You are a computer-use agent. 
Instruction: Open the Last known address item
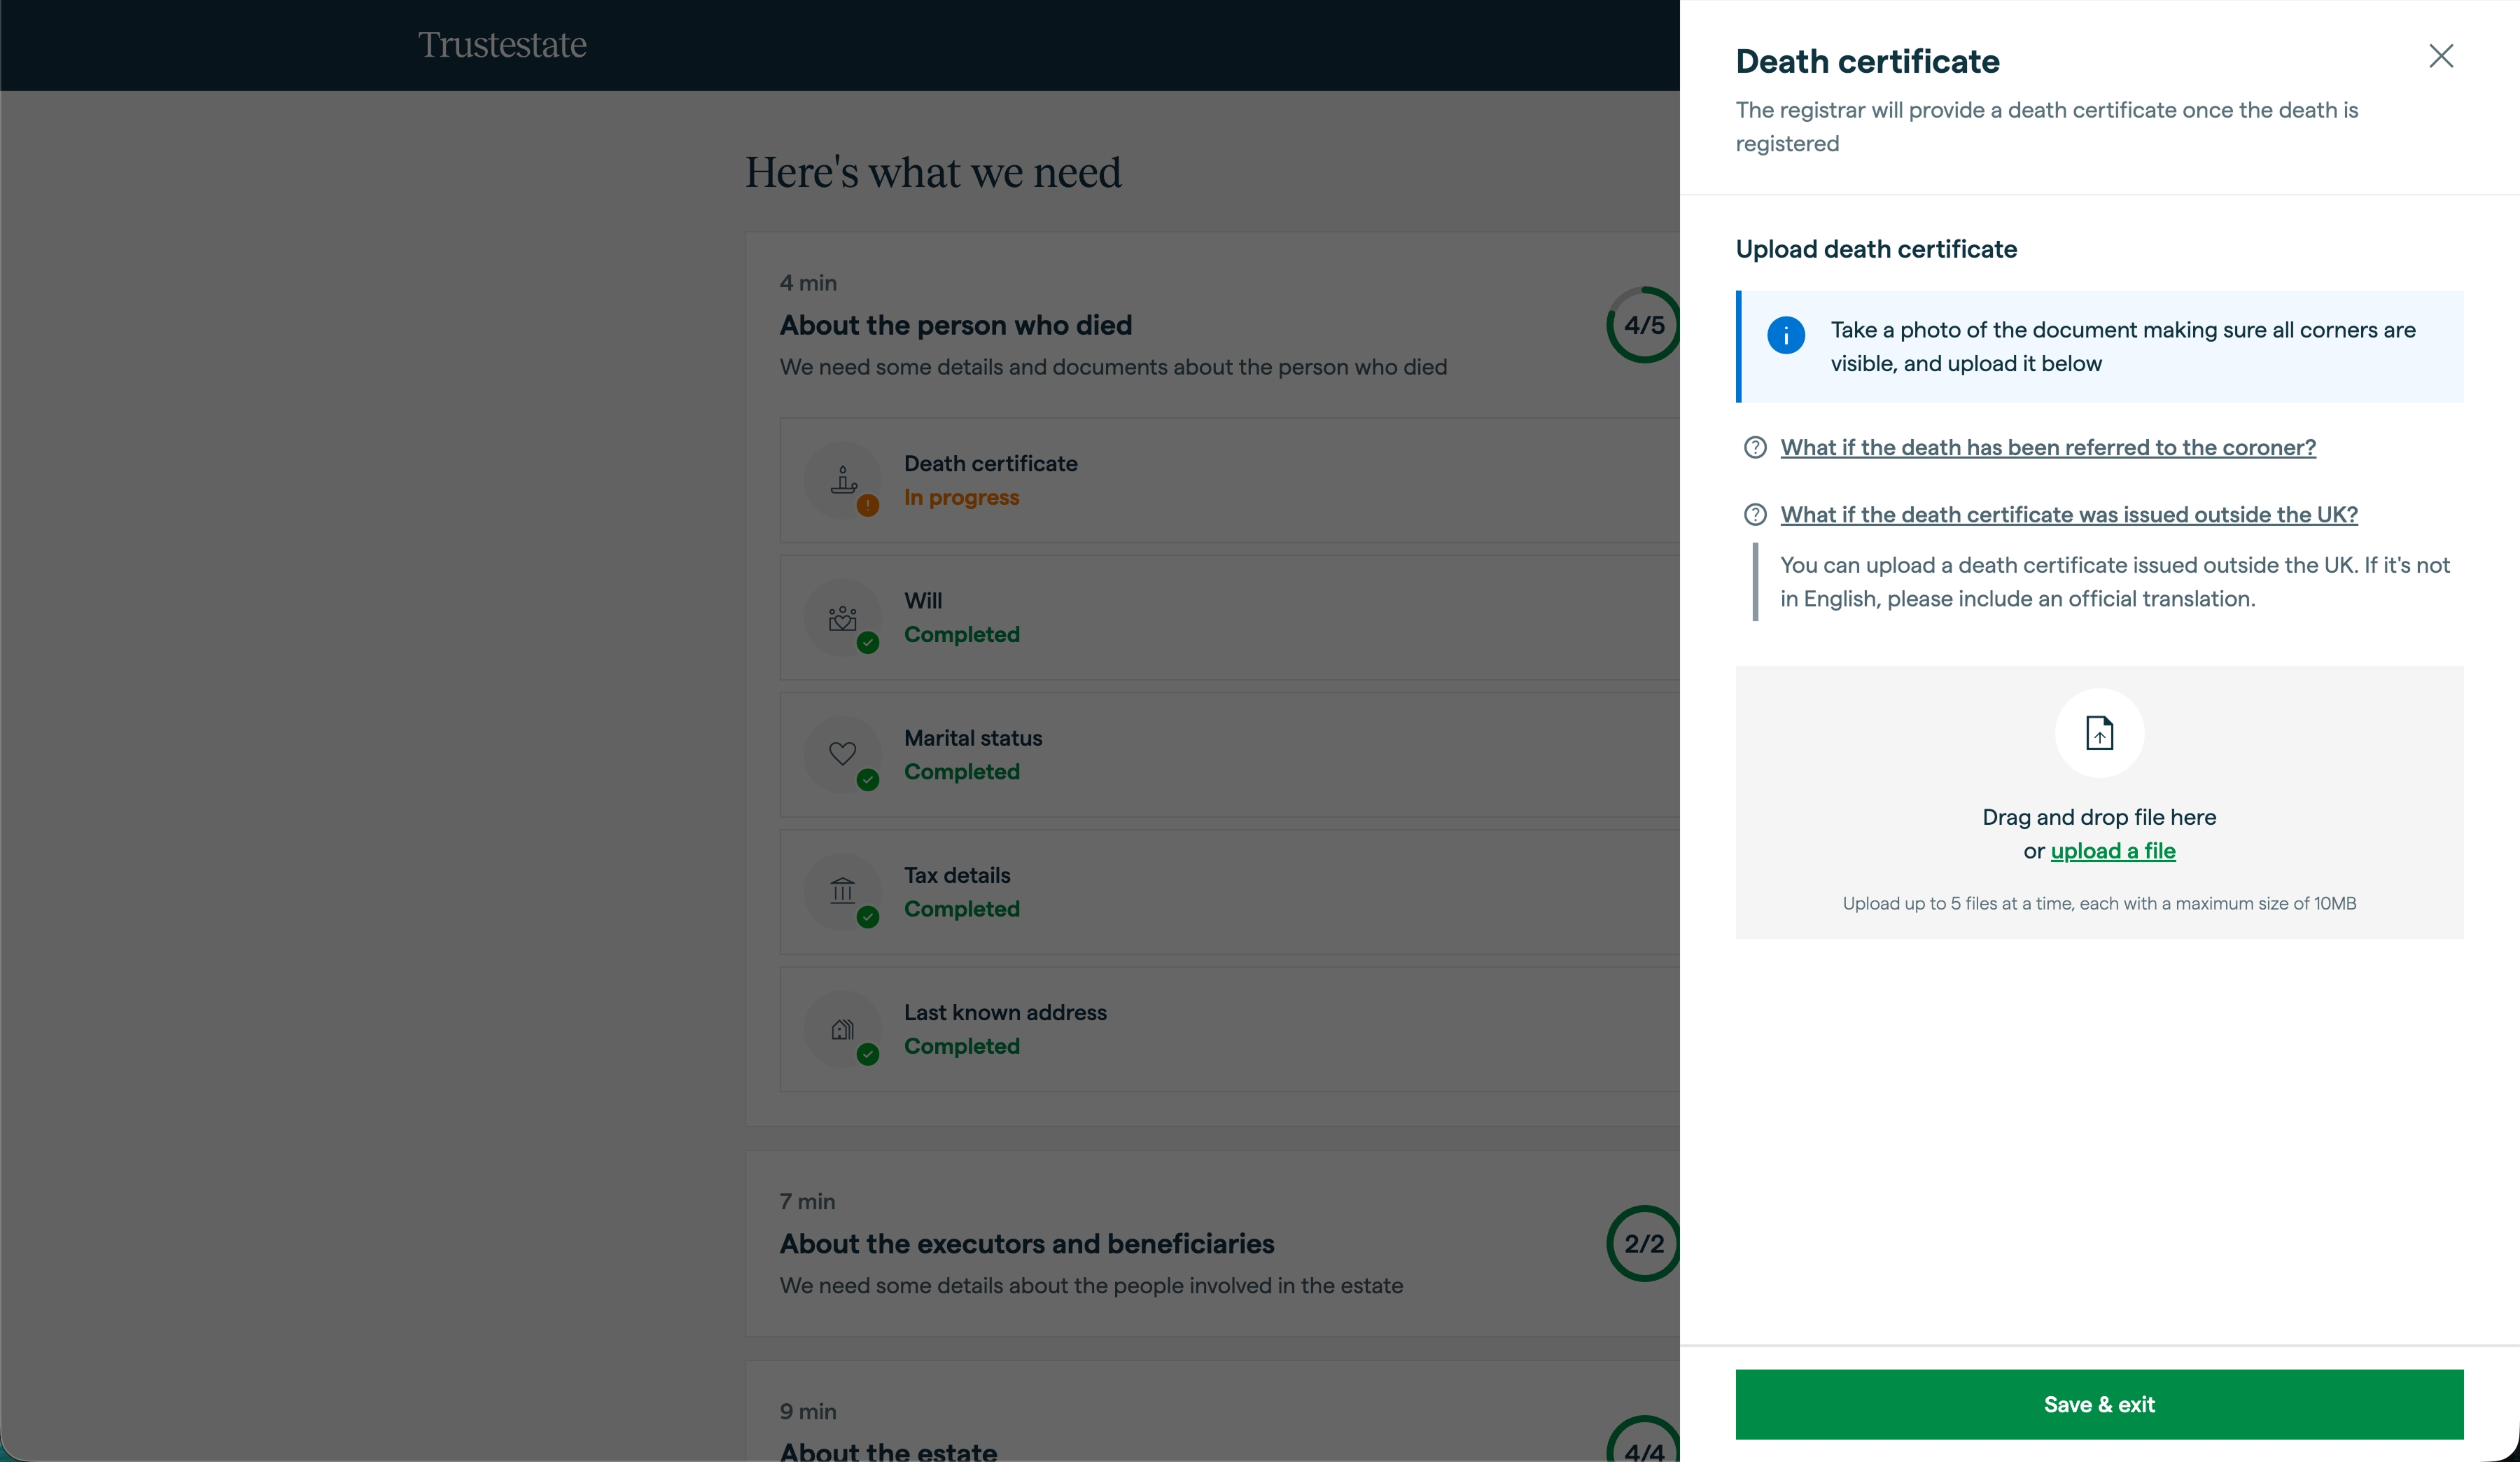point(1229,1028)
